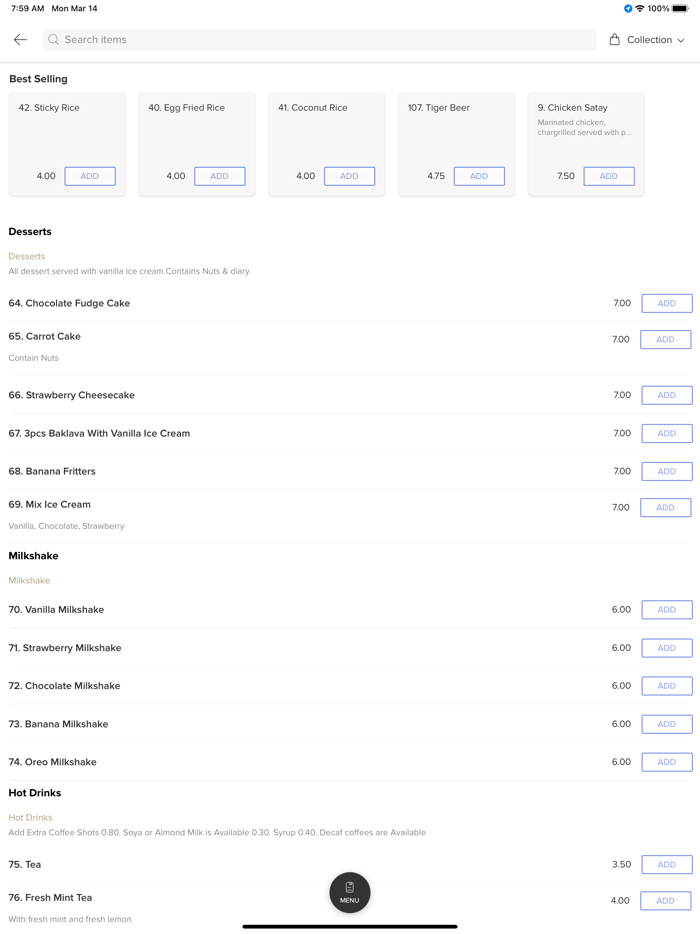Select the Milkshake category link
The image size is (700, 934).
(x=29, y=580)
